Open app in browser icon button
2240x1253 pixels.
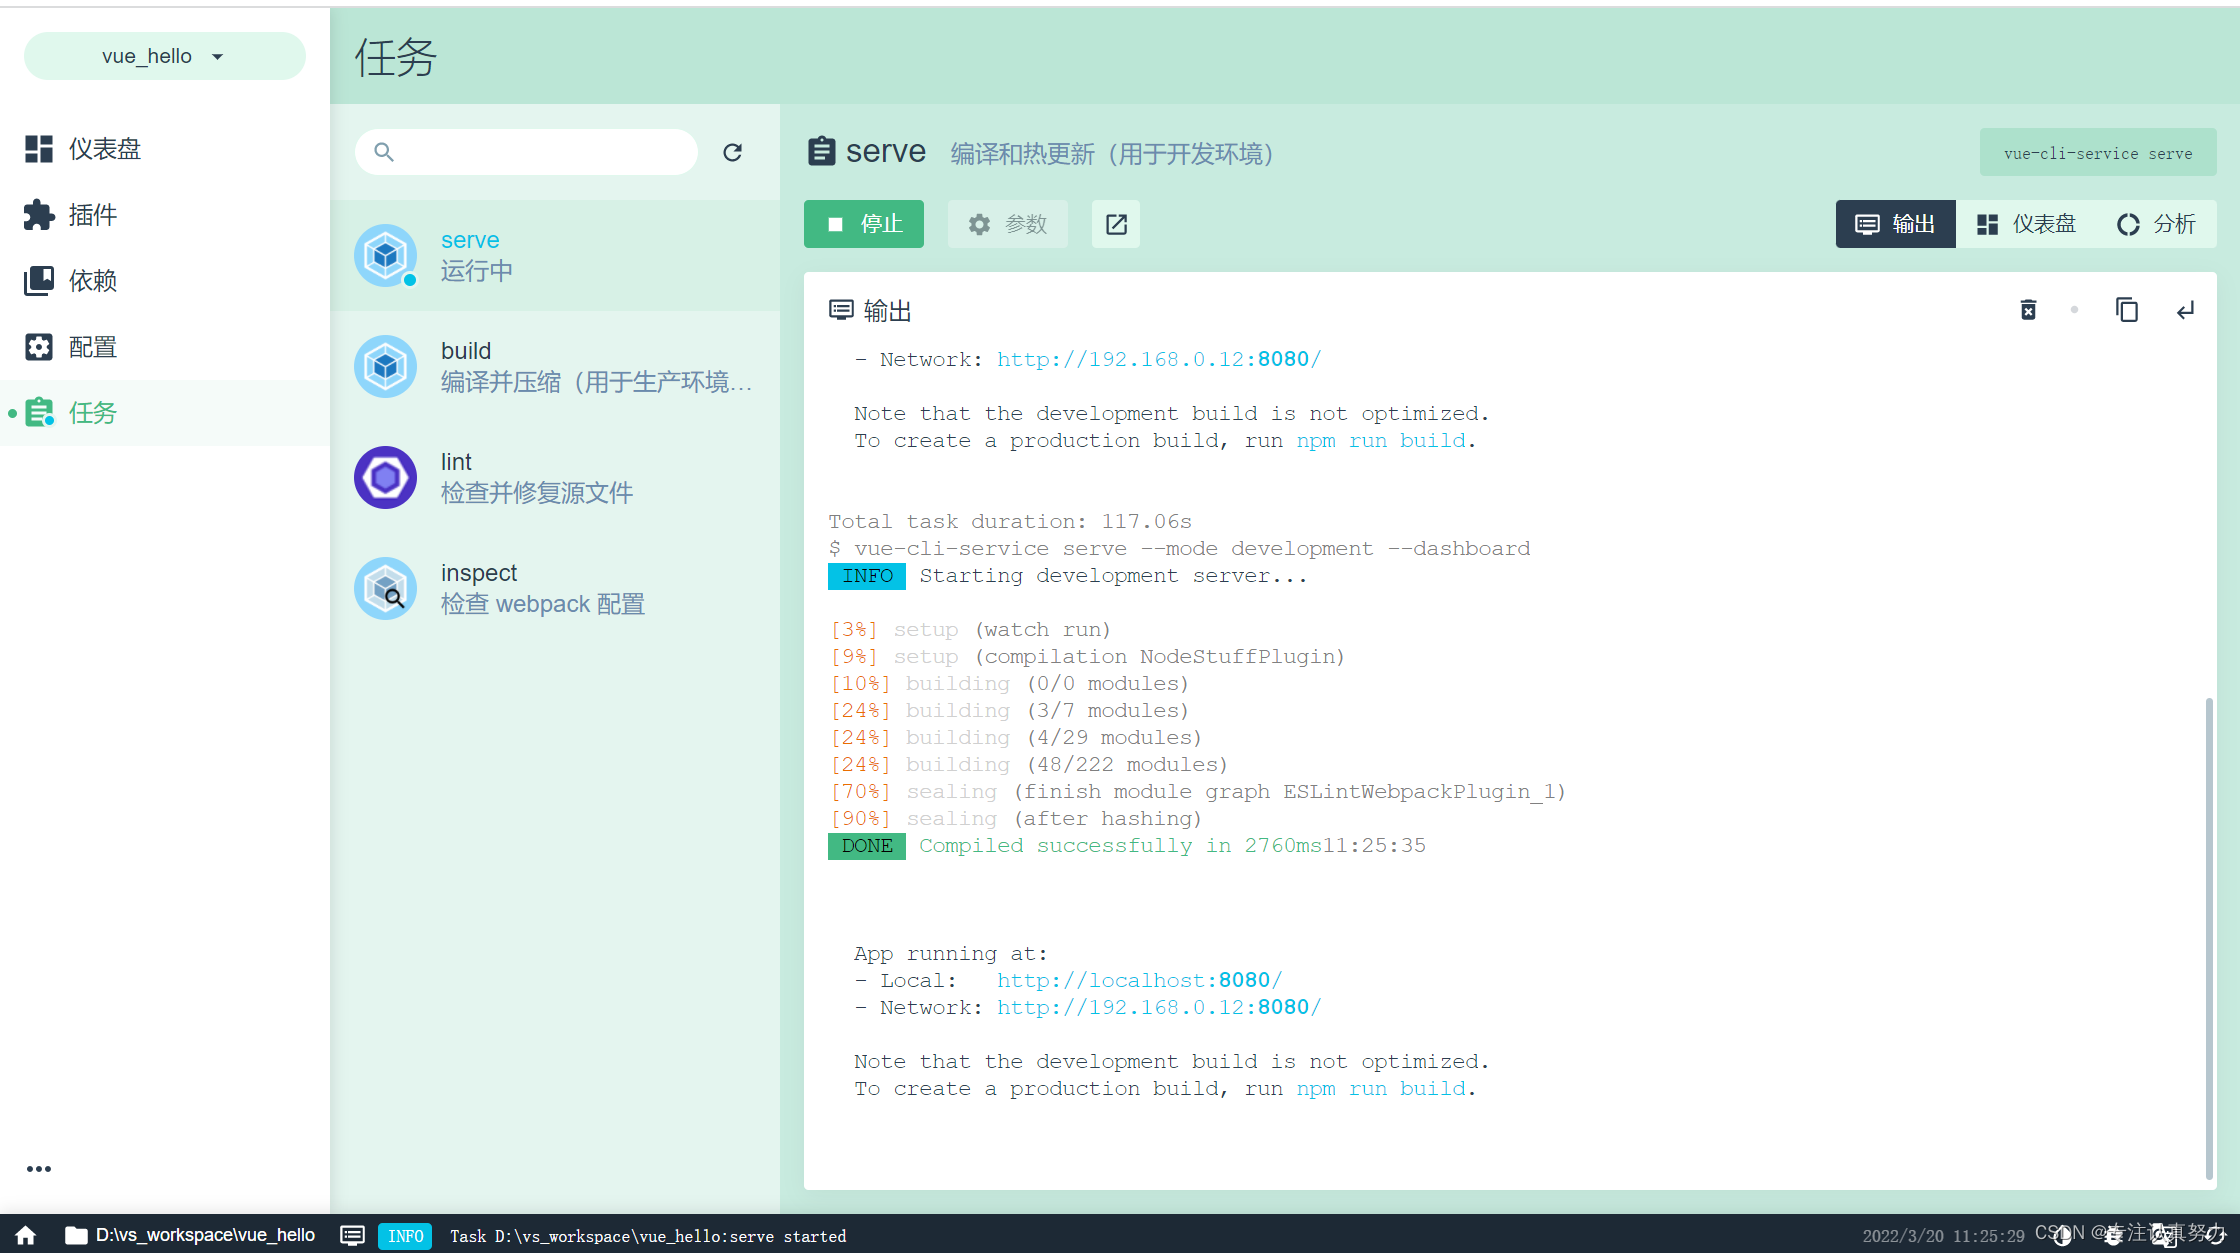[x=1116, y=224]
